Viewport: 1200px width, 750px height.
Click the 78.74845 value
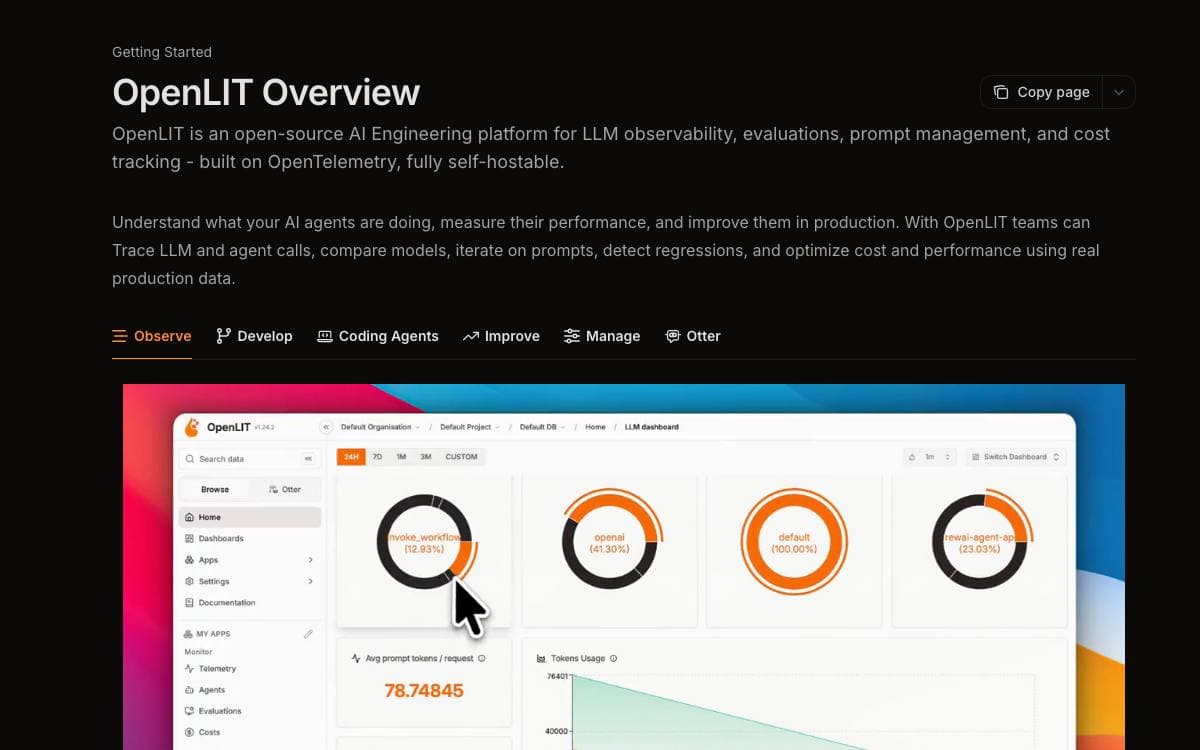click(424, 691)
